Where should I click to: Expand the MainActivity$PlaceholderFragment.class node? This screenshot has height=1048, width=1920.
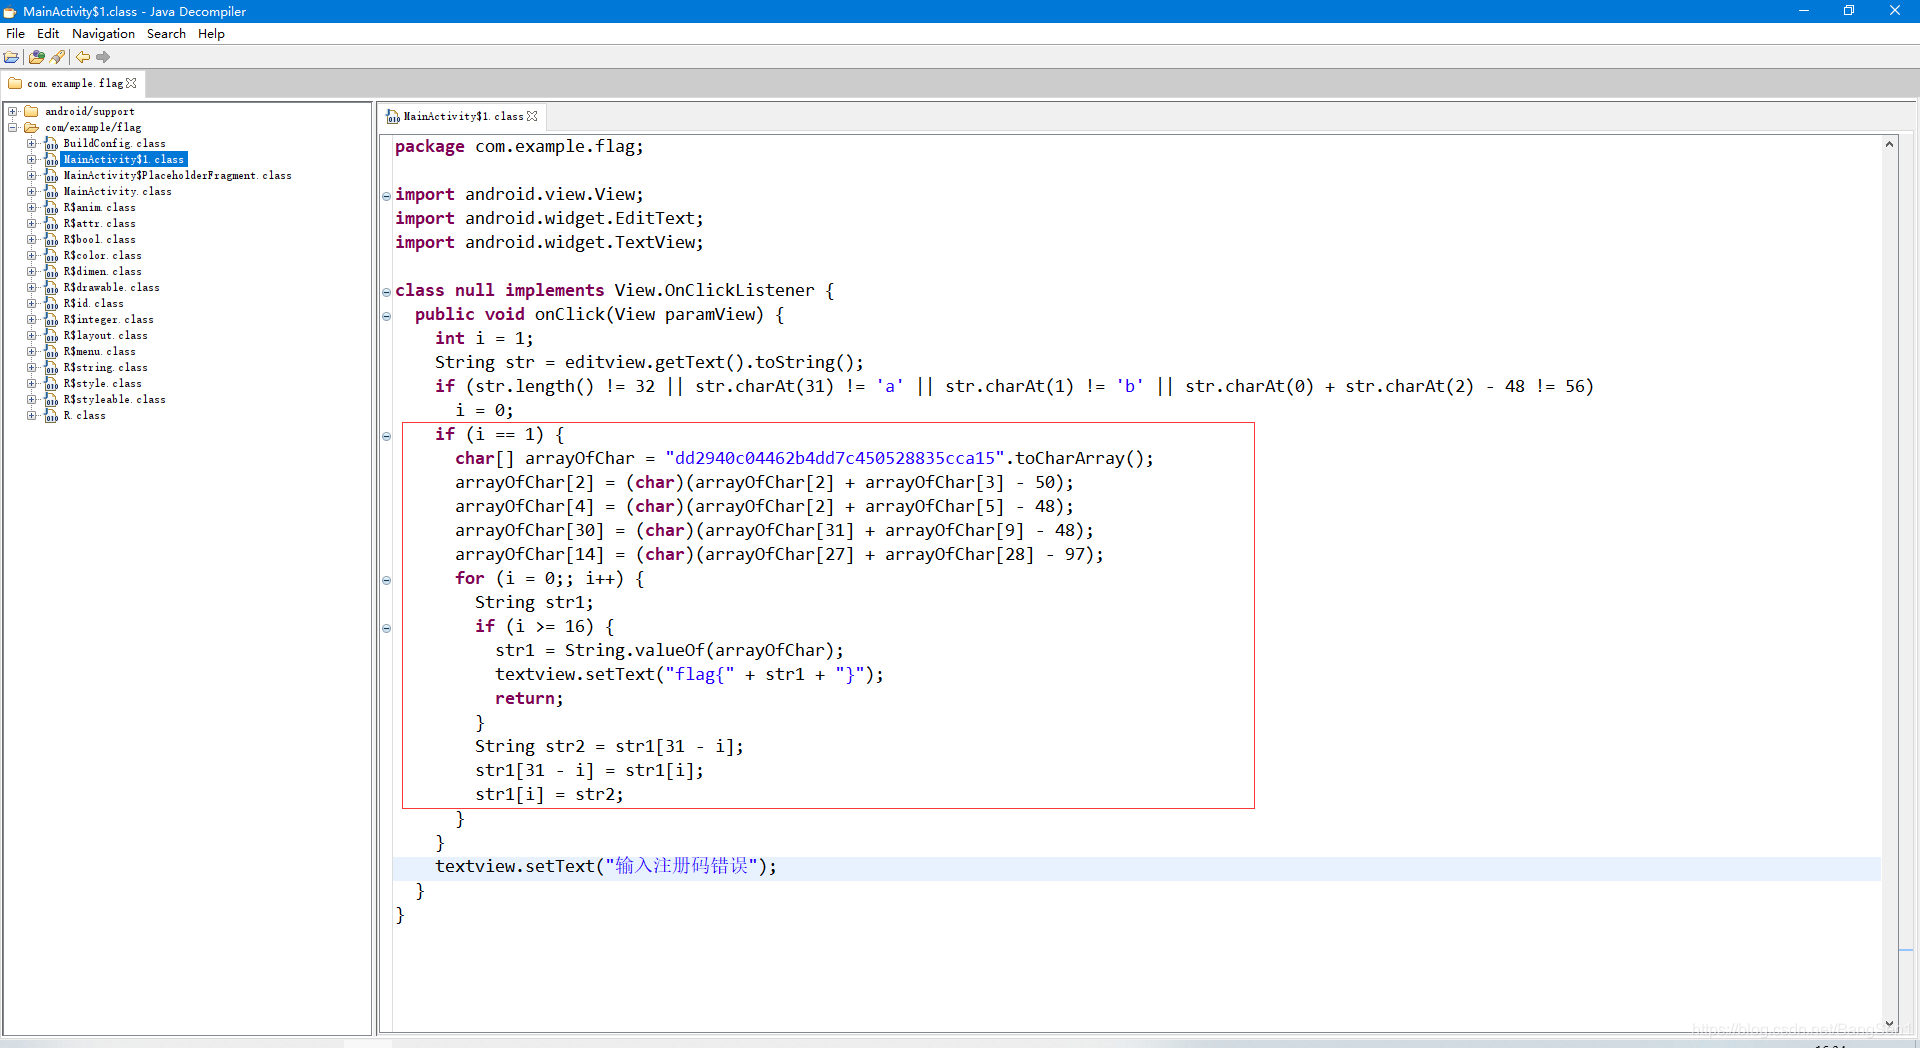[x=32, y=175]
